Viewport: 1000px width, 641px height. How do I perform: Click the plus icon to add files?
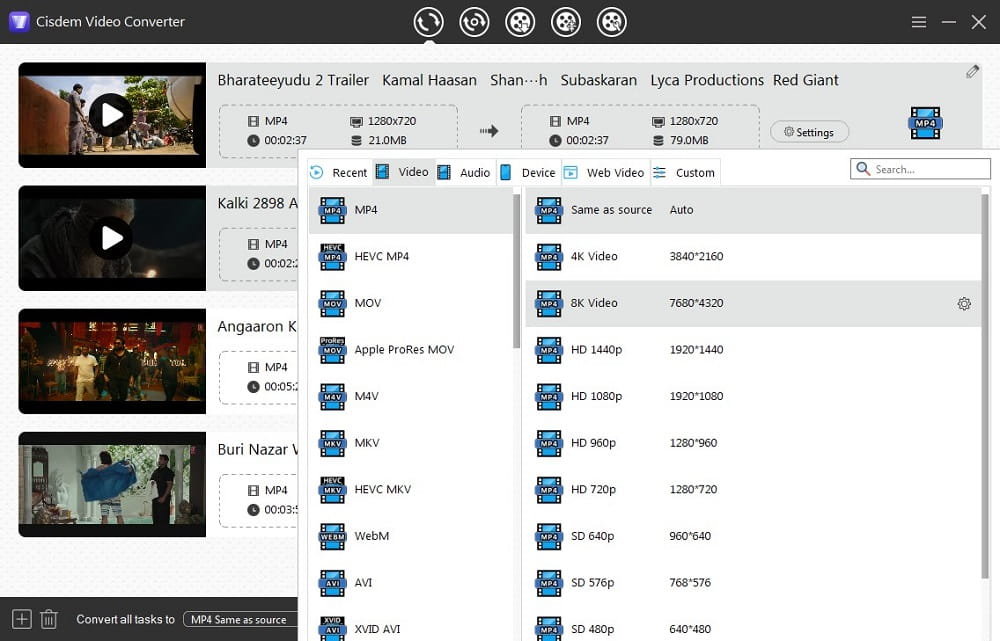point(22,619)
